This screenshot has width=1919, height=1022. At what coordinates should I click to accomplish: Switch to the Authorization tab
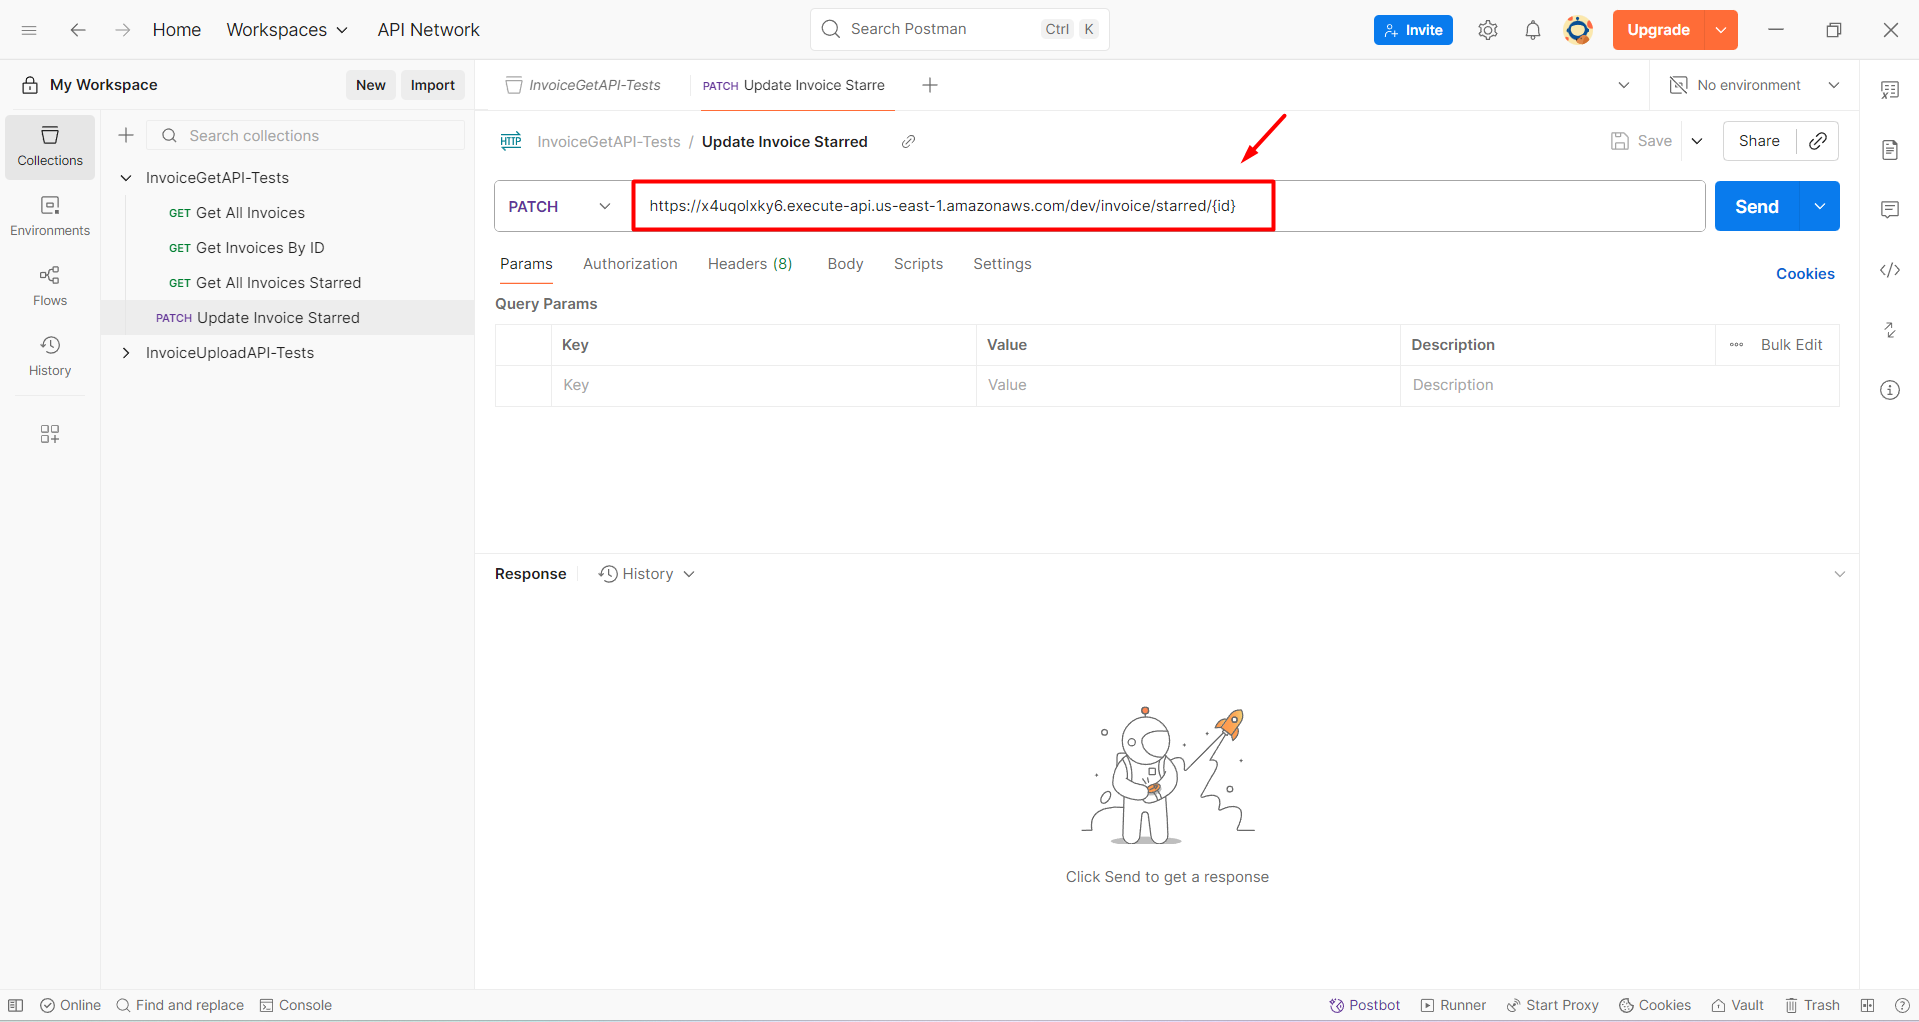pyautogui.click(x=630, y=263)
